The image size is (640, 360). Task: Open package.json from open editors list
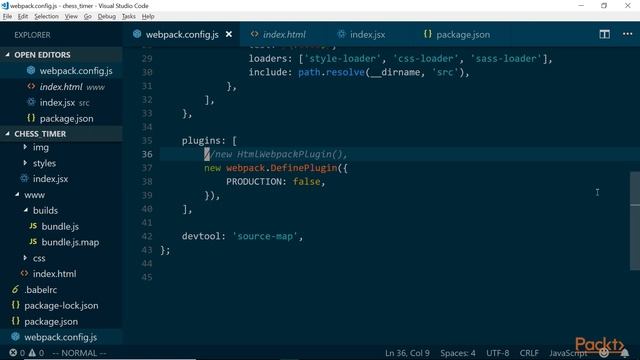[61, 118]
